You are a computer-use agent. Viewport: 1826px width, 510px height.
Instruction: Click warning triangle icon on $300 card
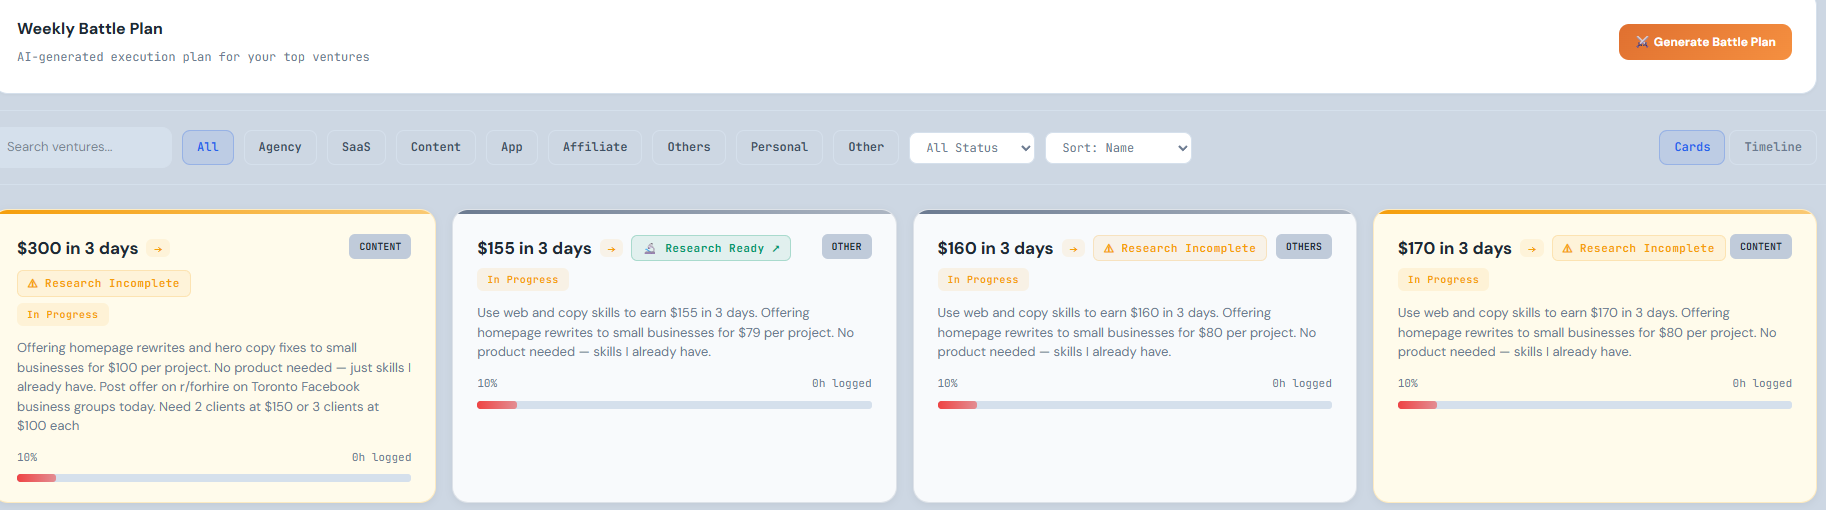(x=32, y=284)
